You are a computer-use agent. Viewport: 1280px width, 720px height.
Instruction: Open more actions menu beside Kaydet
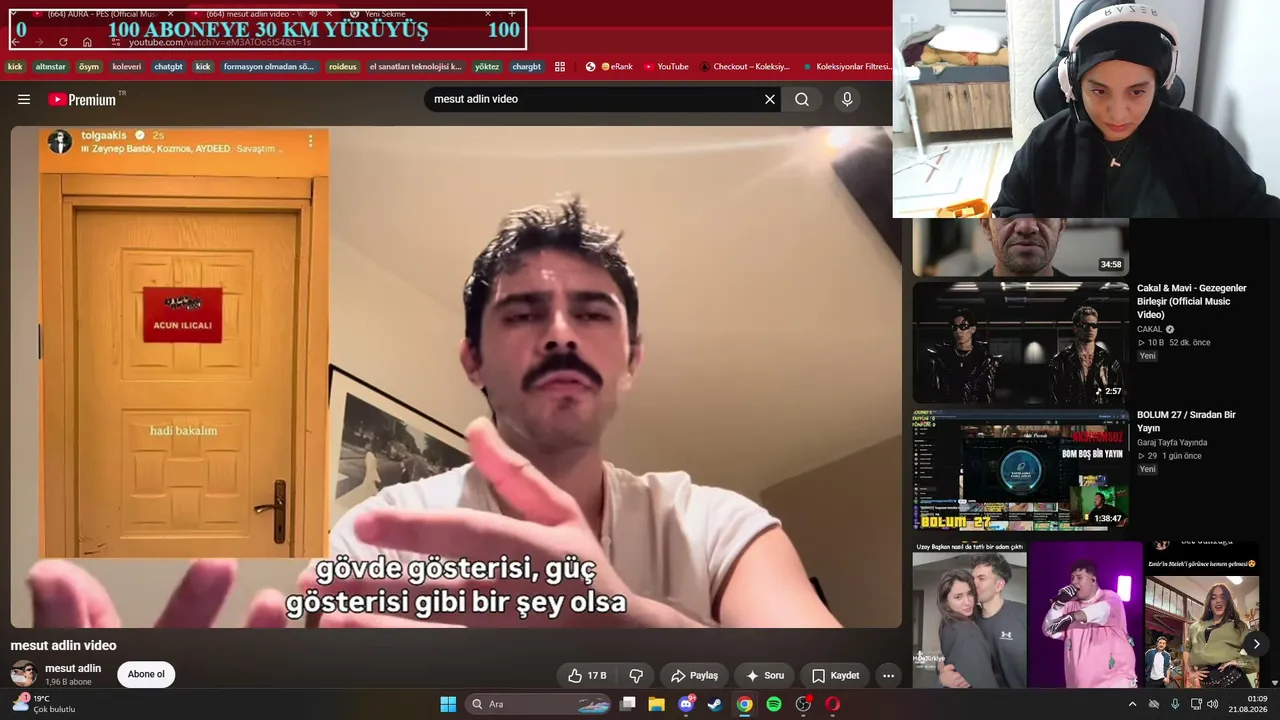click(888, 675)
